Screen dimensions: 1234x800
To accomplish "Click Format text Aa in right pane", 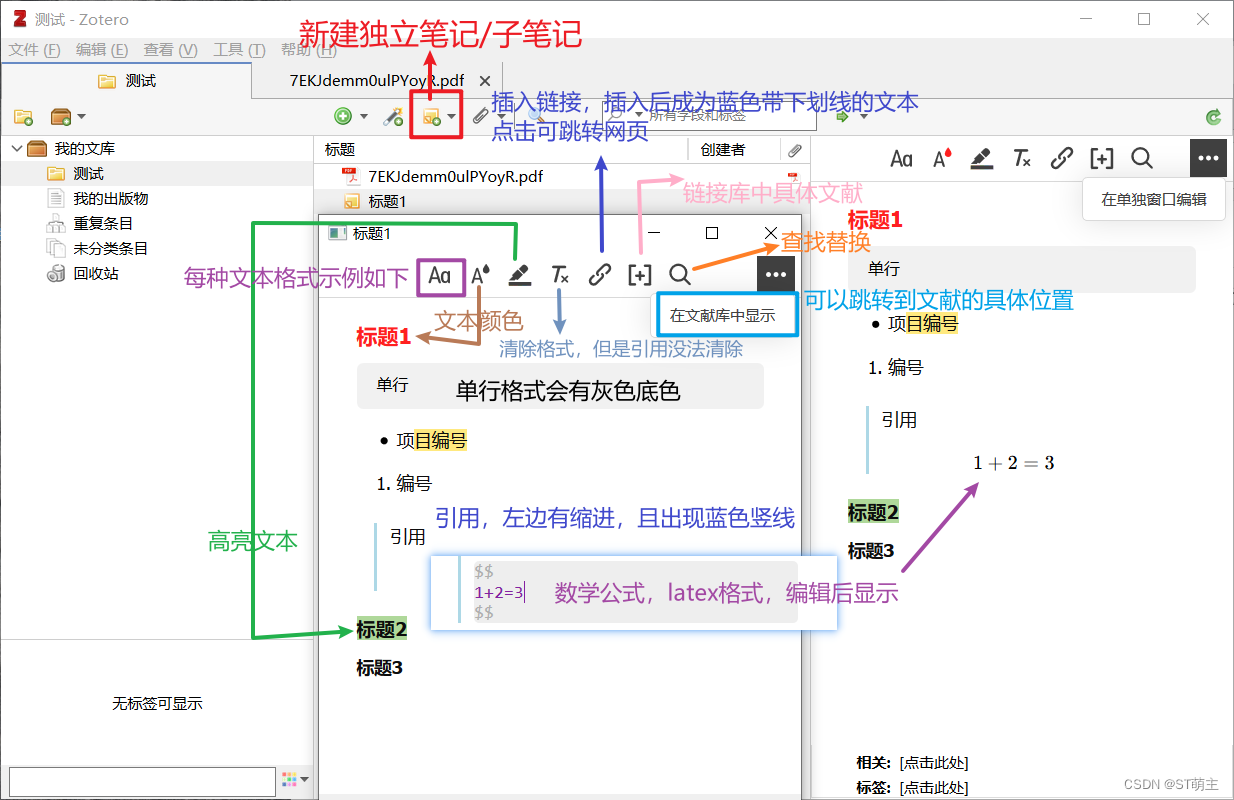I will point(902,158).
